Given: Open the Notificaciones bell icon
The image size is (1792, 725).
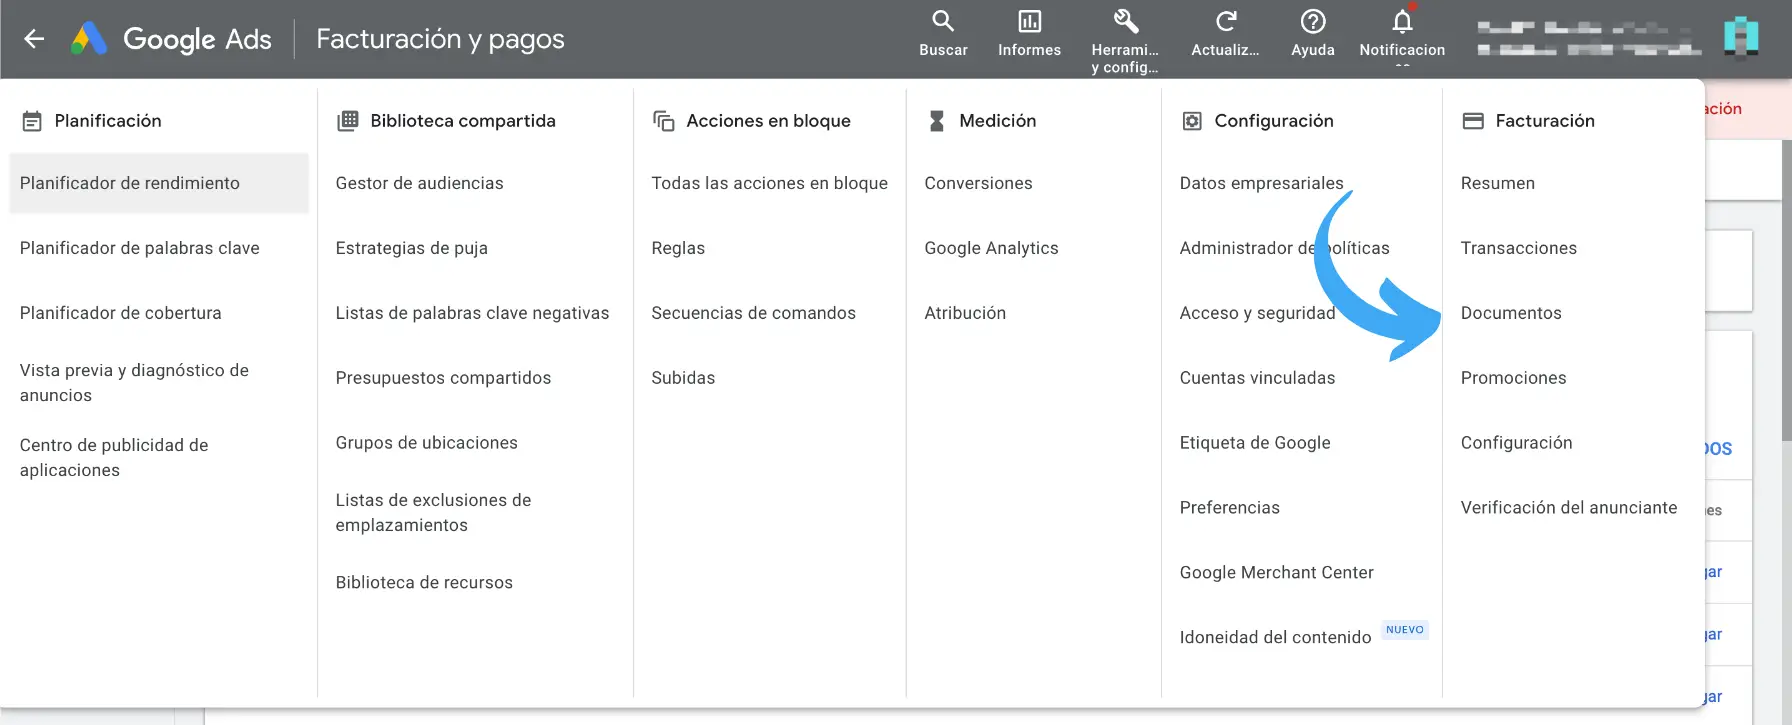Looking at the screenshot, I should (x=1402, y=21).
